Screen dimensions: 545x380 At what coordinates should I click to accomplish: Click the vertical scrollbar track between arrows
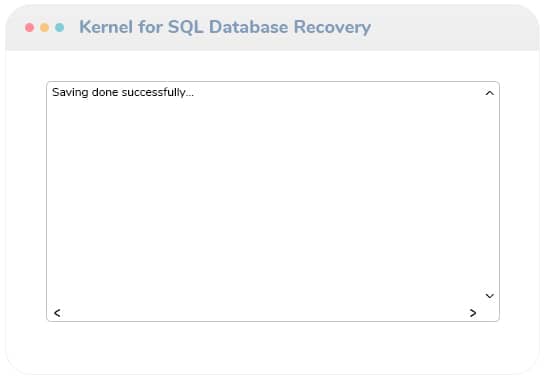click(x=489, y=195)
